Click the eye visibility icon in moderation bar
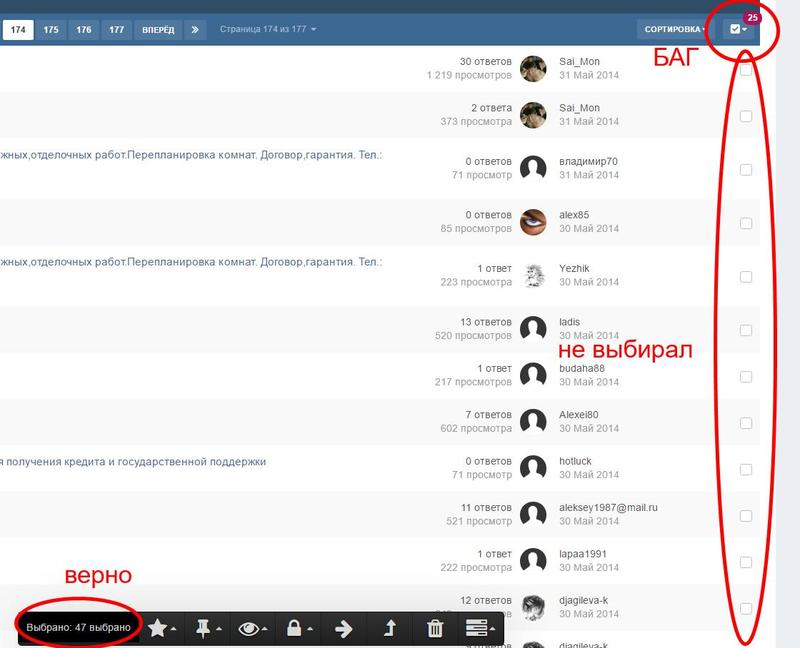The width and height of the screenshot is (800, 648). tap(250, 628)
